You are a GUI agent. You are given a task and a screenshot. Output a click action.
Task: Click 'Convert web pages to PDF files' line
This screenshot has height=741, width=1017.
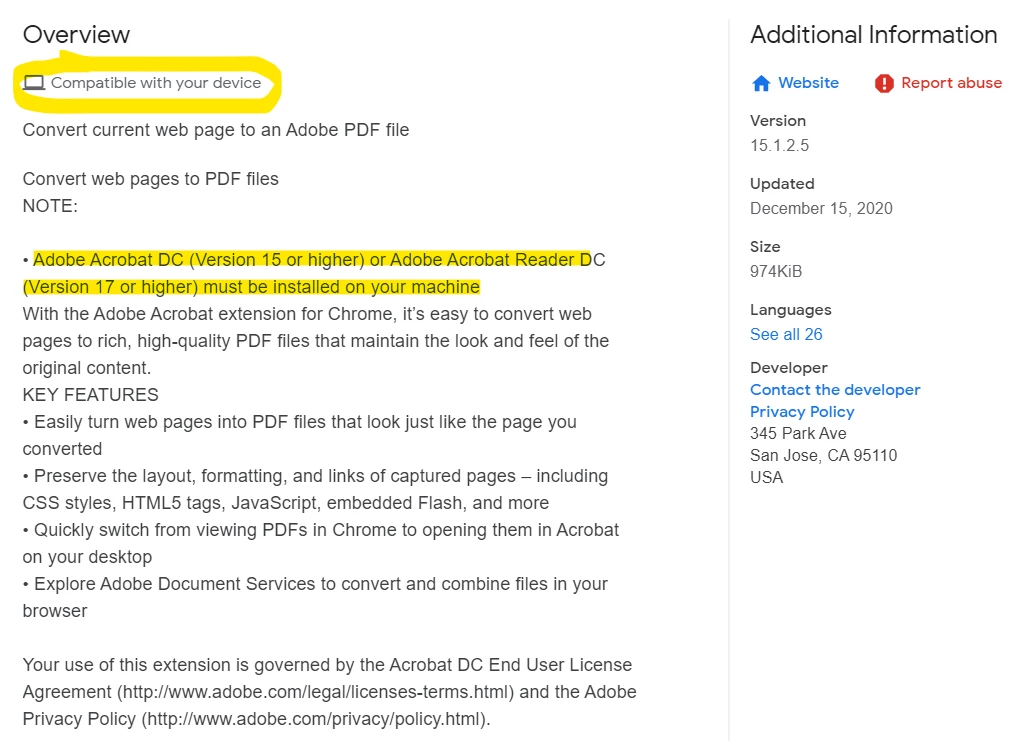(x=150, y=179)
